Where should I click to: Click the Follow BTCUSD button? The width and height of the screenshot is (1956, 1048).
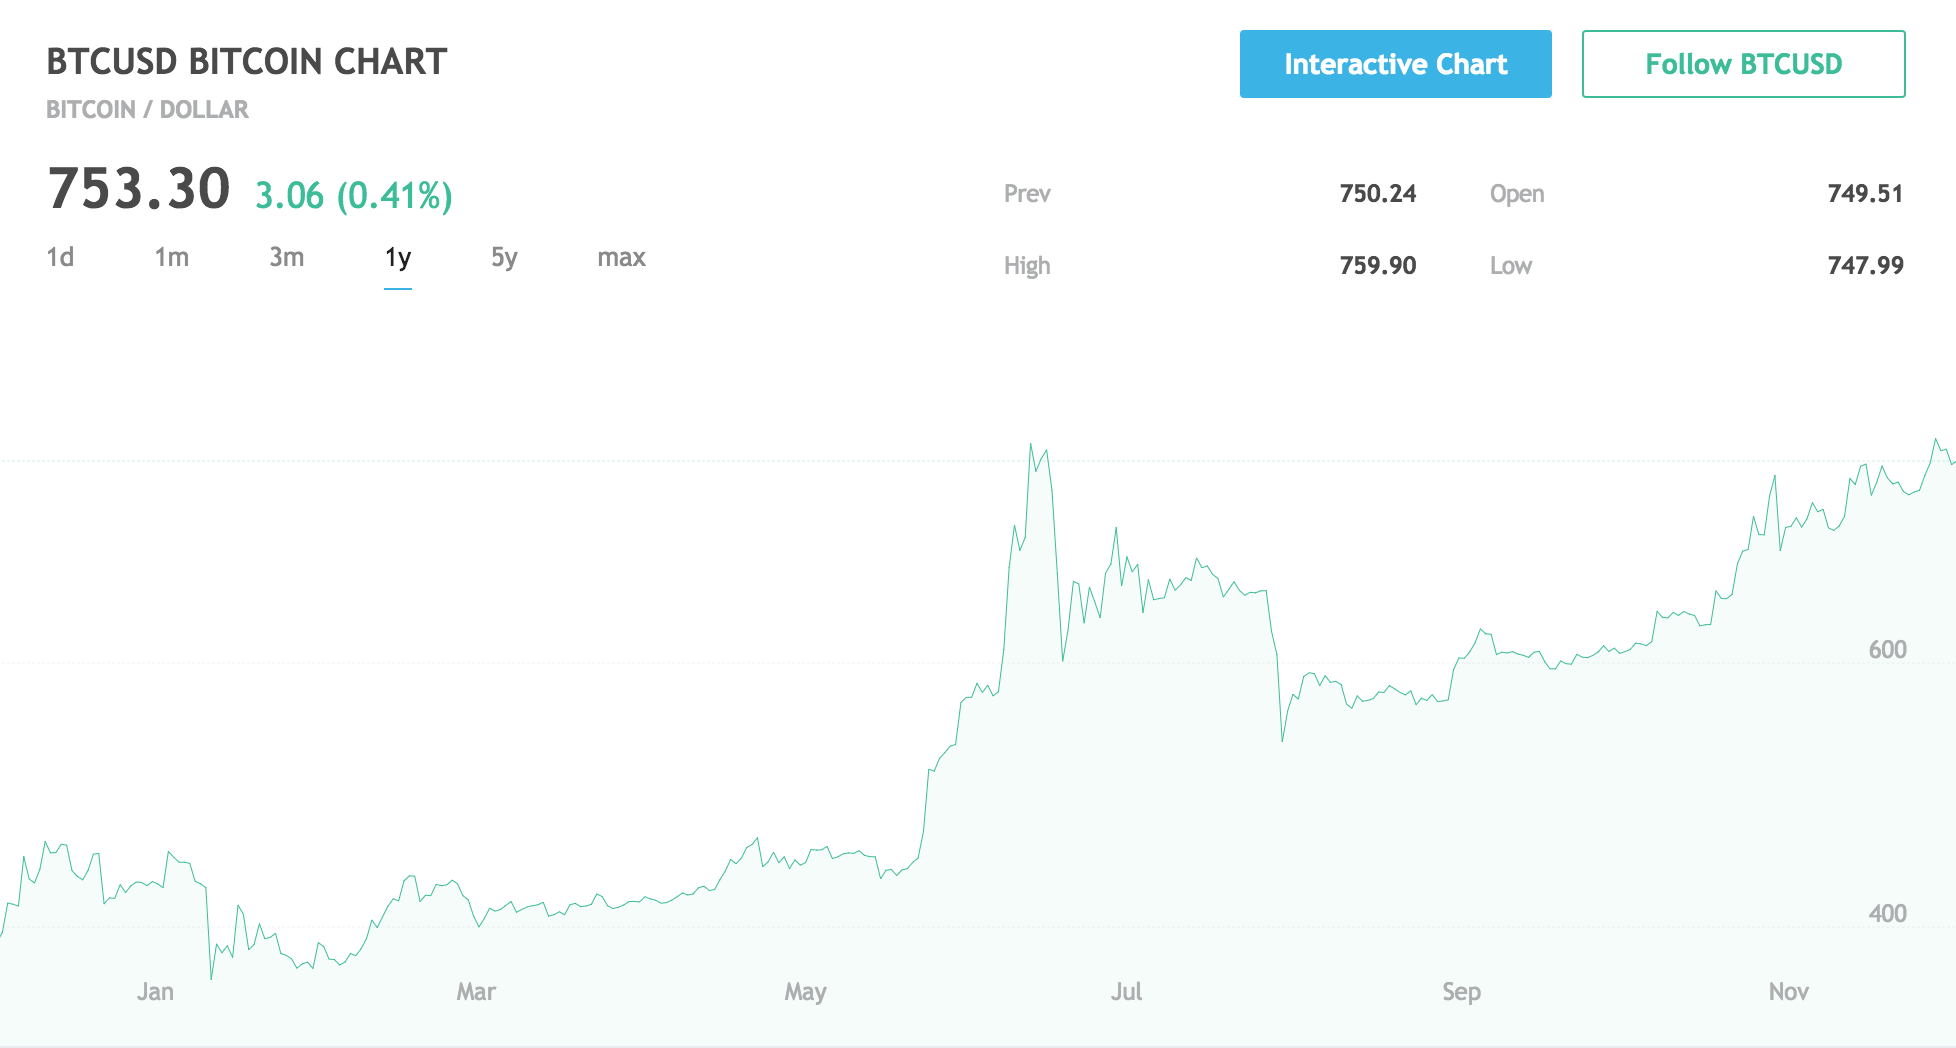coord(1743,64)
